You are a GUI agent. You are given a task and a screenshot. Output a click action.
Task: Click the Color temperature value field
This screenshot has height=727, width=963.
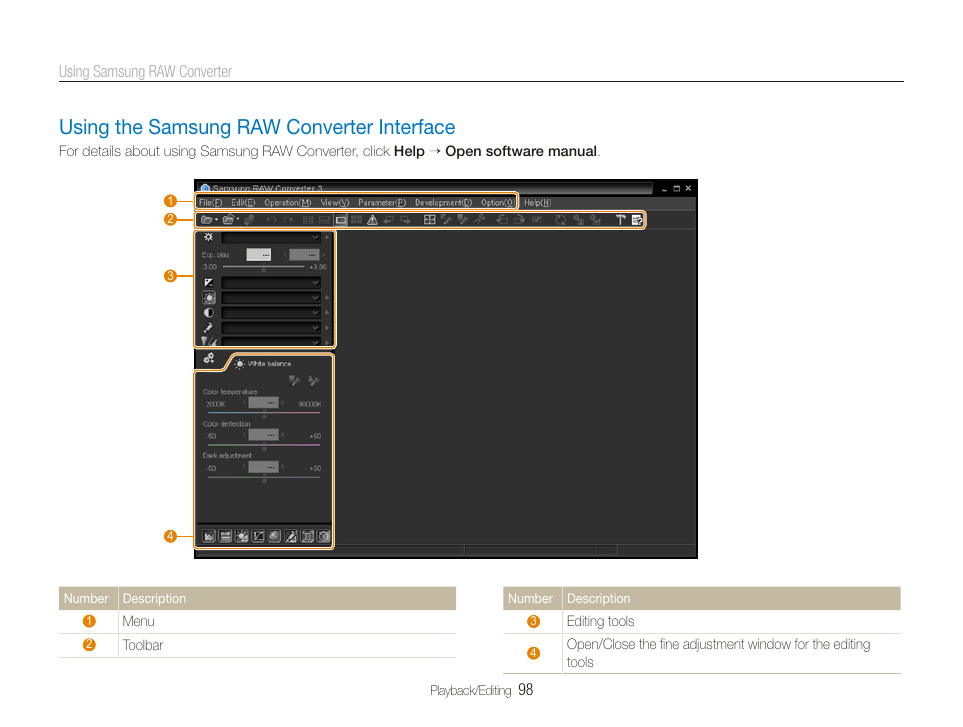263,403
